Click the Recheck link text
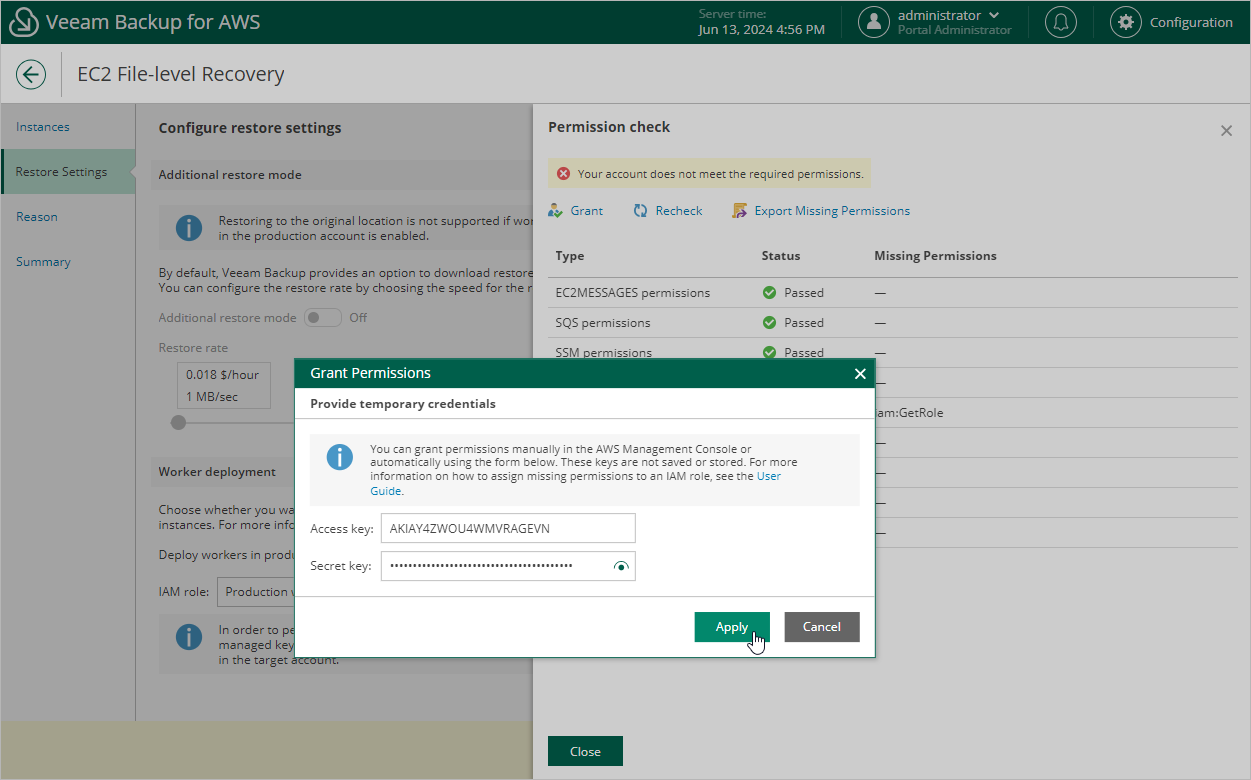The width and height of the screenshot is (1251, 780). click(x=679, y=211)
